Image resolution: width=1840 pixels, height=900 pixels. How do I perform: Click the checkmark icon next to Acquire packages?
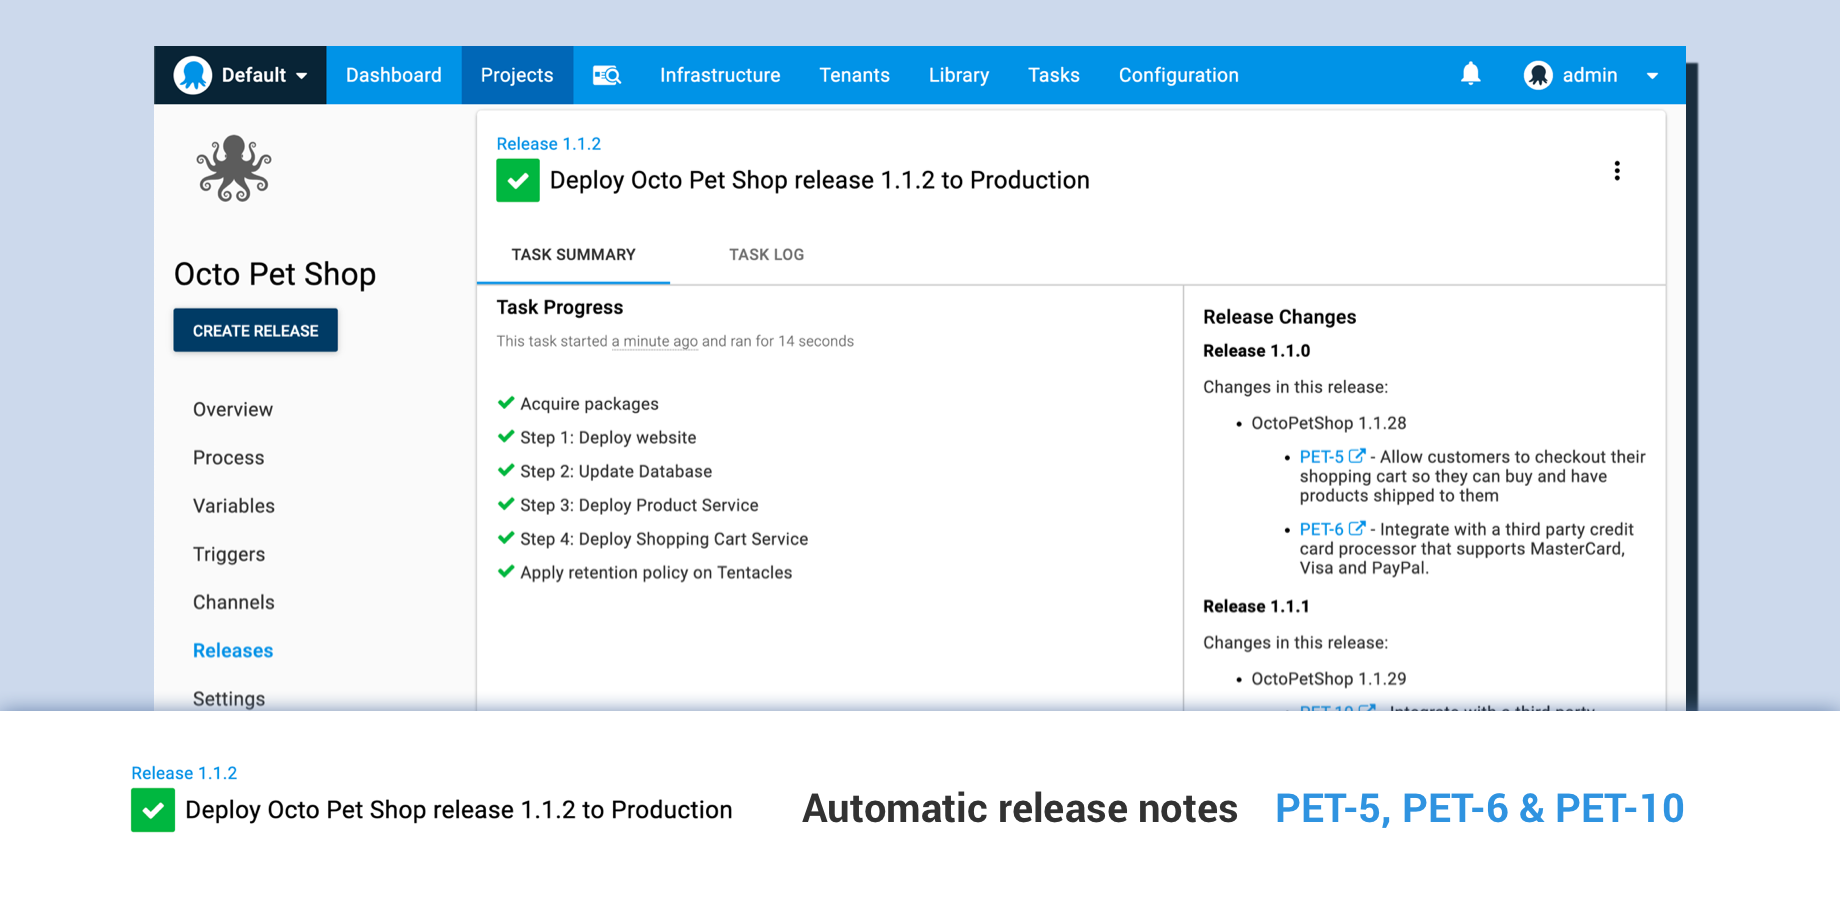click(506, 403)
